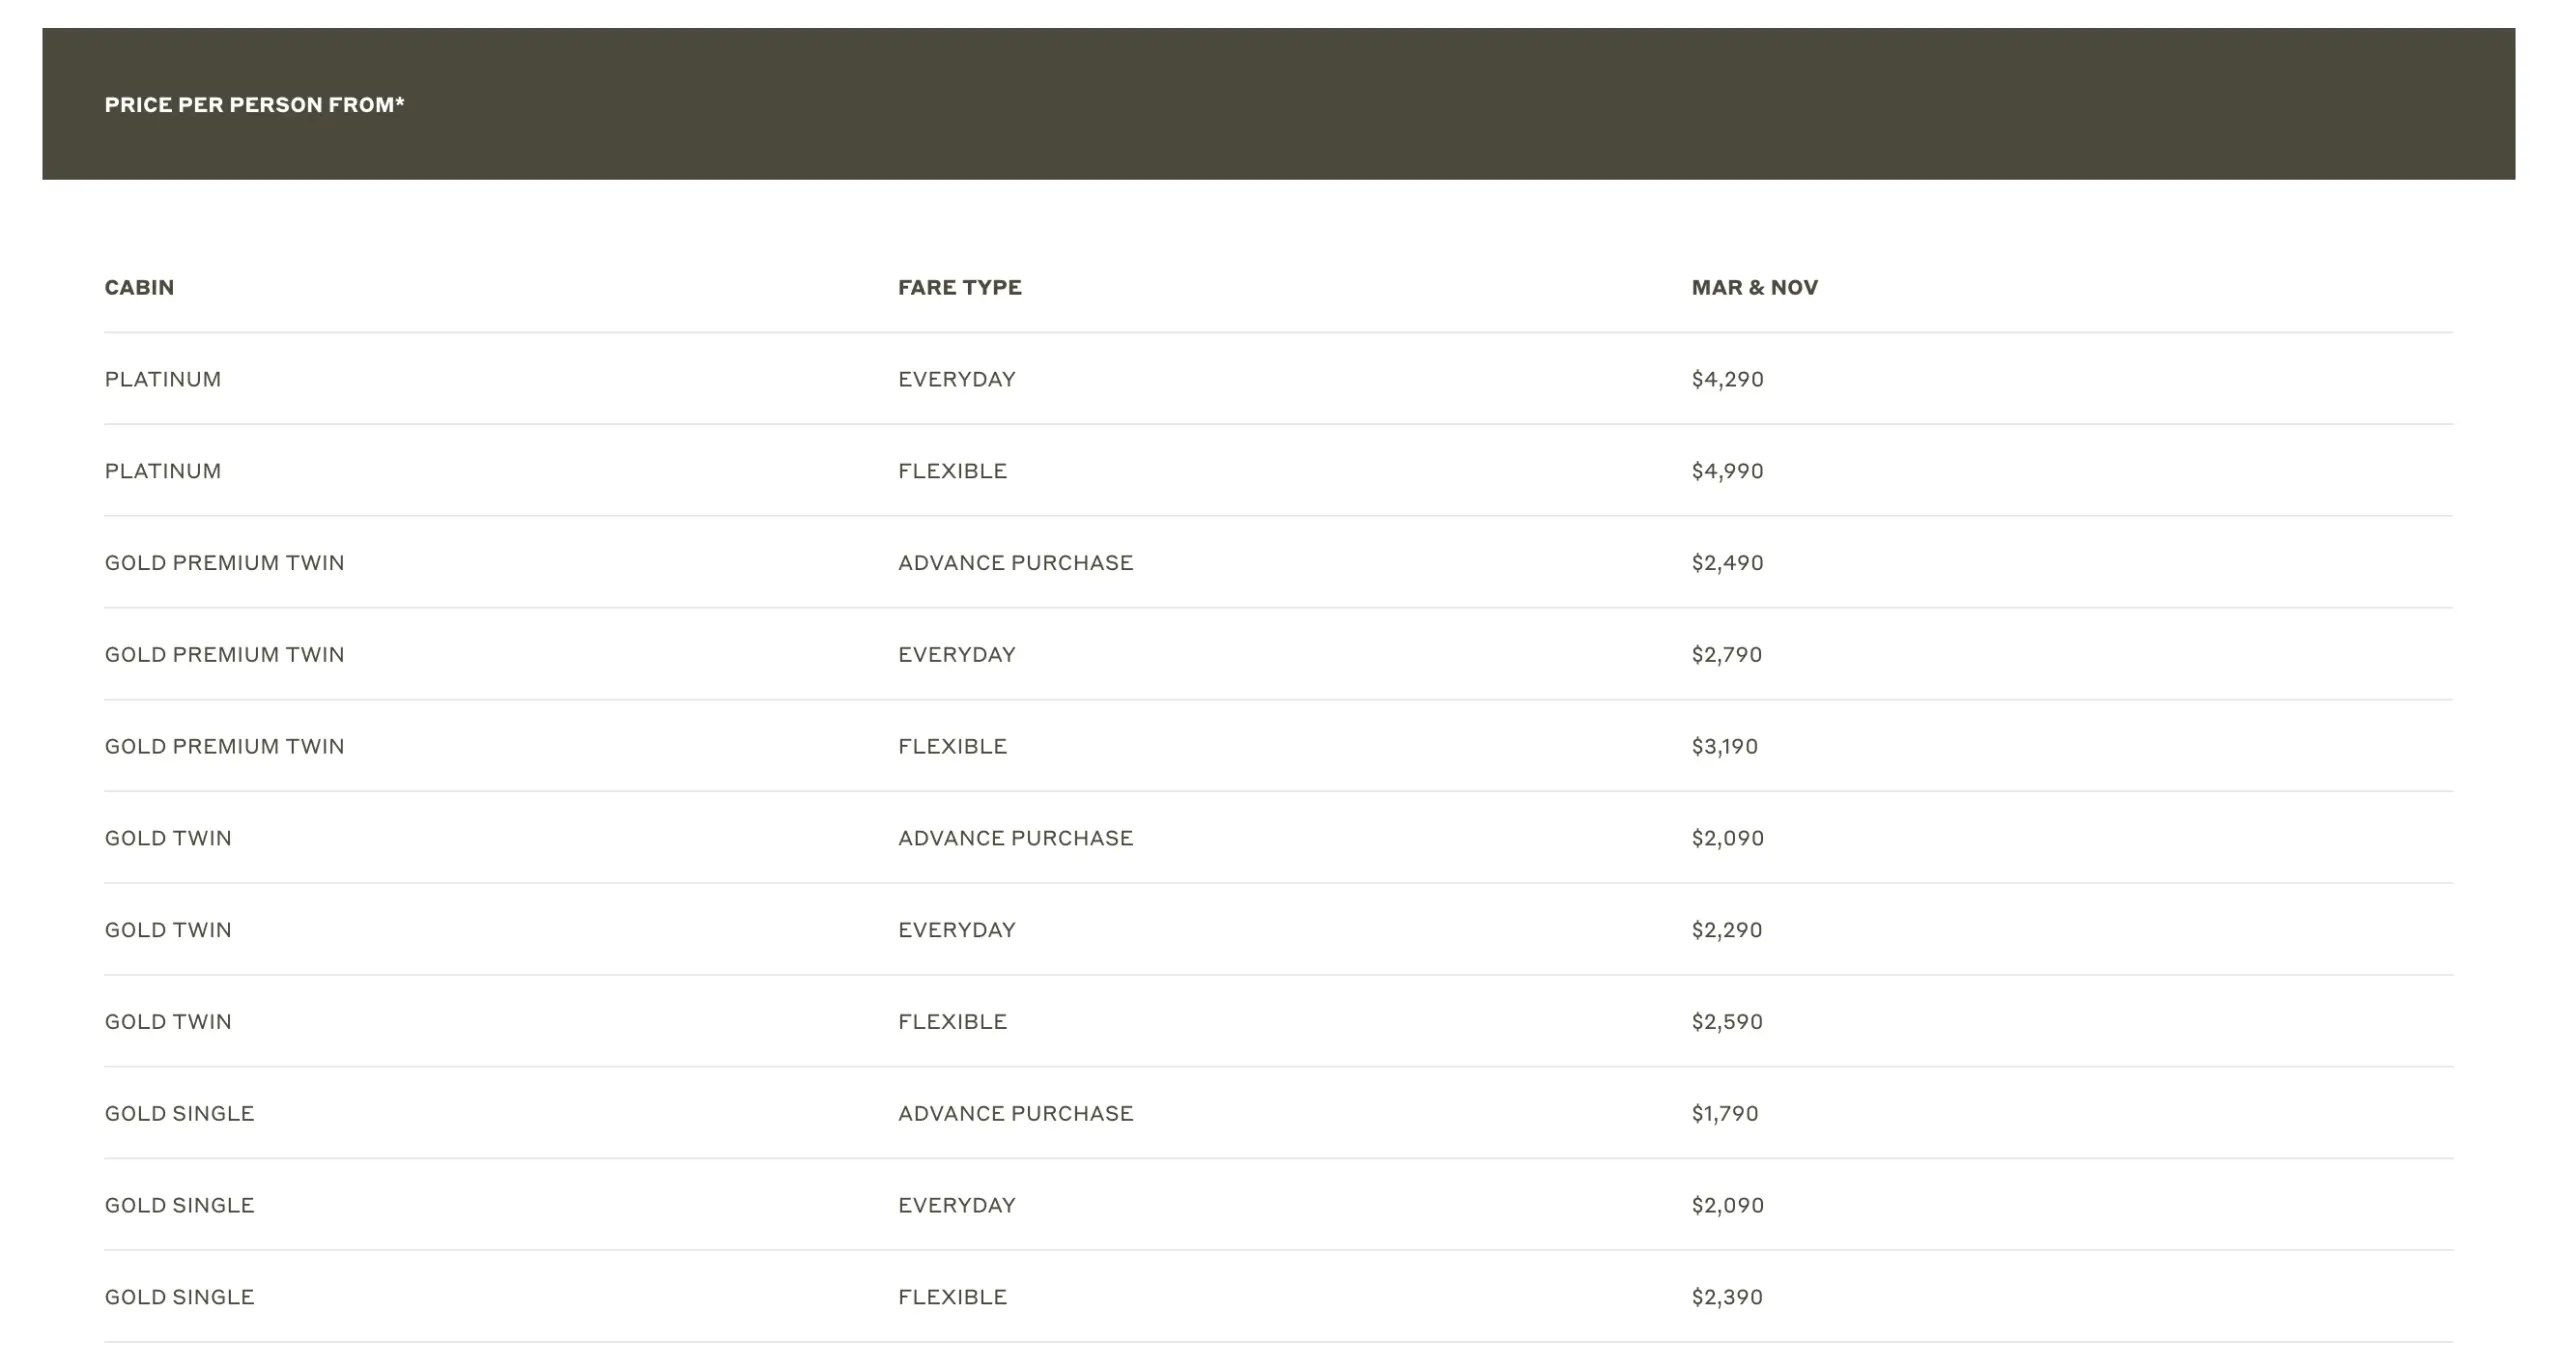Click the last GOLD SINGLE cabin label

coord(179,1297)
